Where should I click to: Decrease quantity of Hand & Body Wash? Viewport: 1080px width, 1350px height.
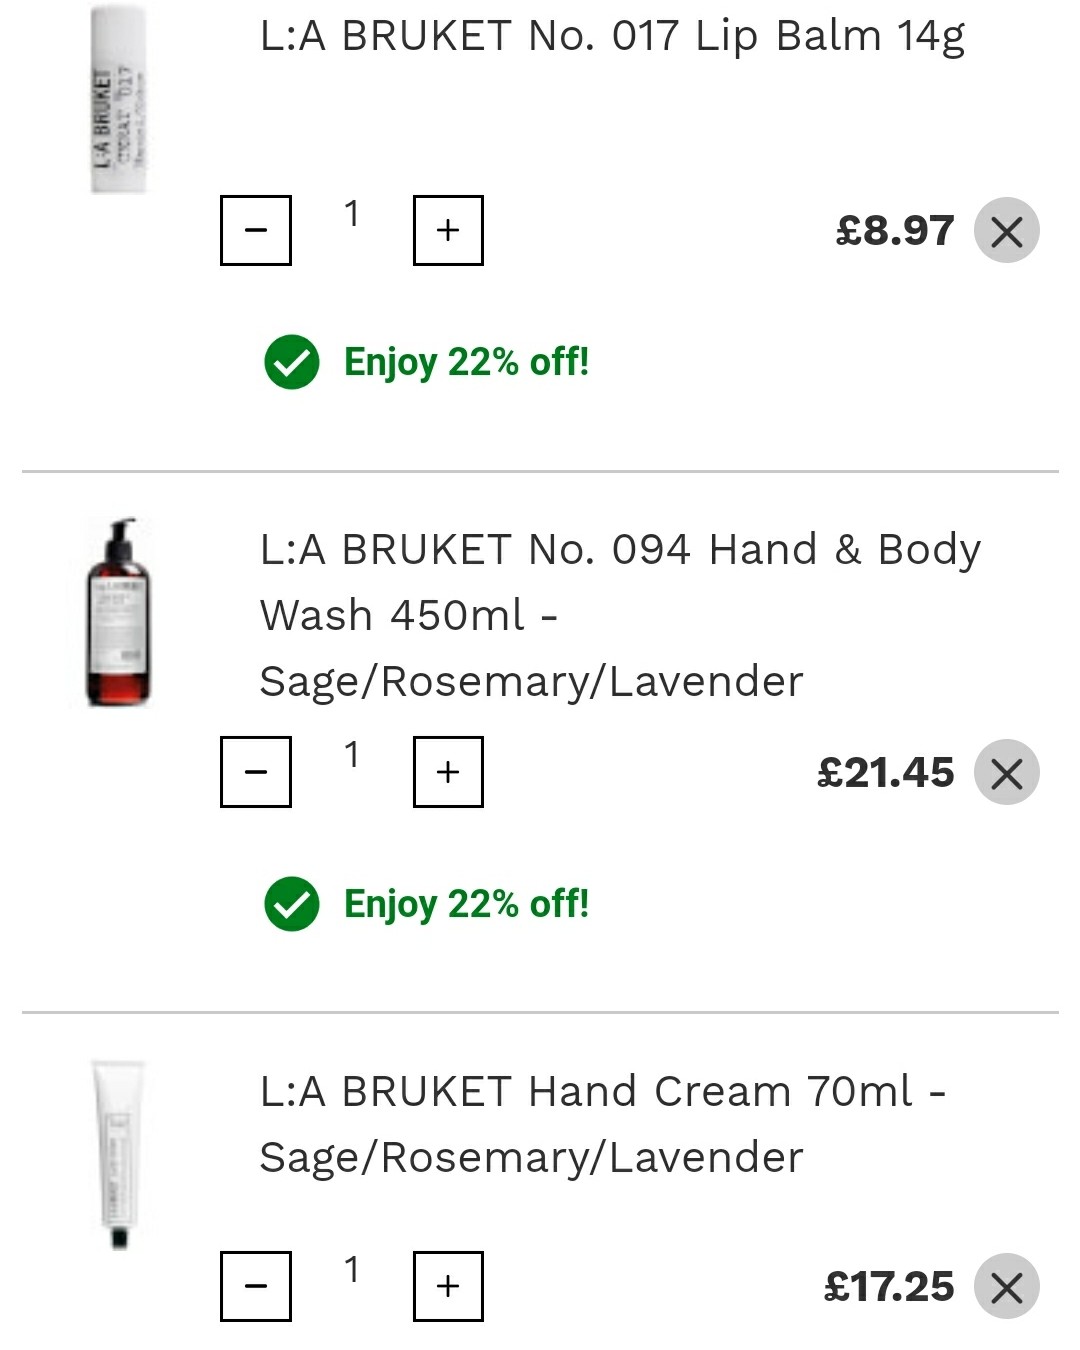tap(256, 772)
